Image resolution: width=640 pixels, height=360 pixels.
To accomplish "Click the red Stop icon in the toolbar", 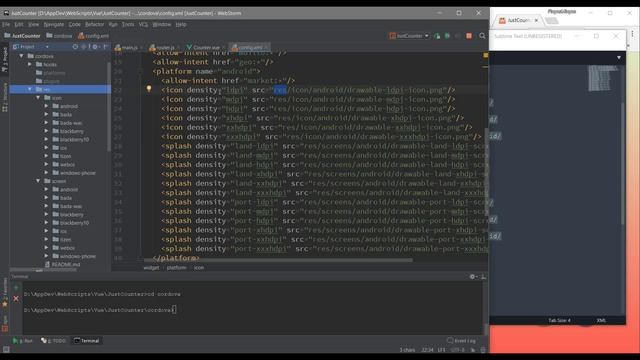I will 469,36.
